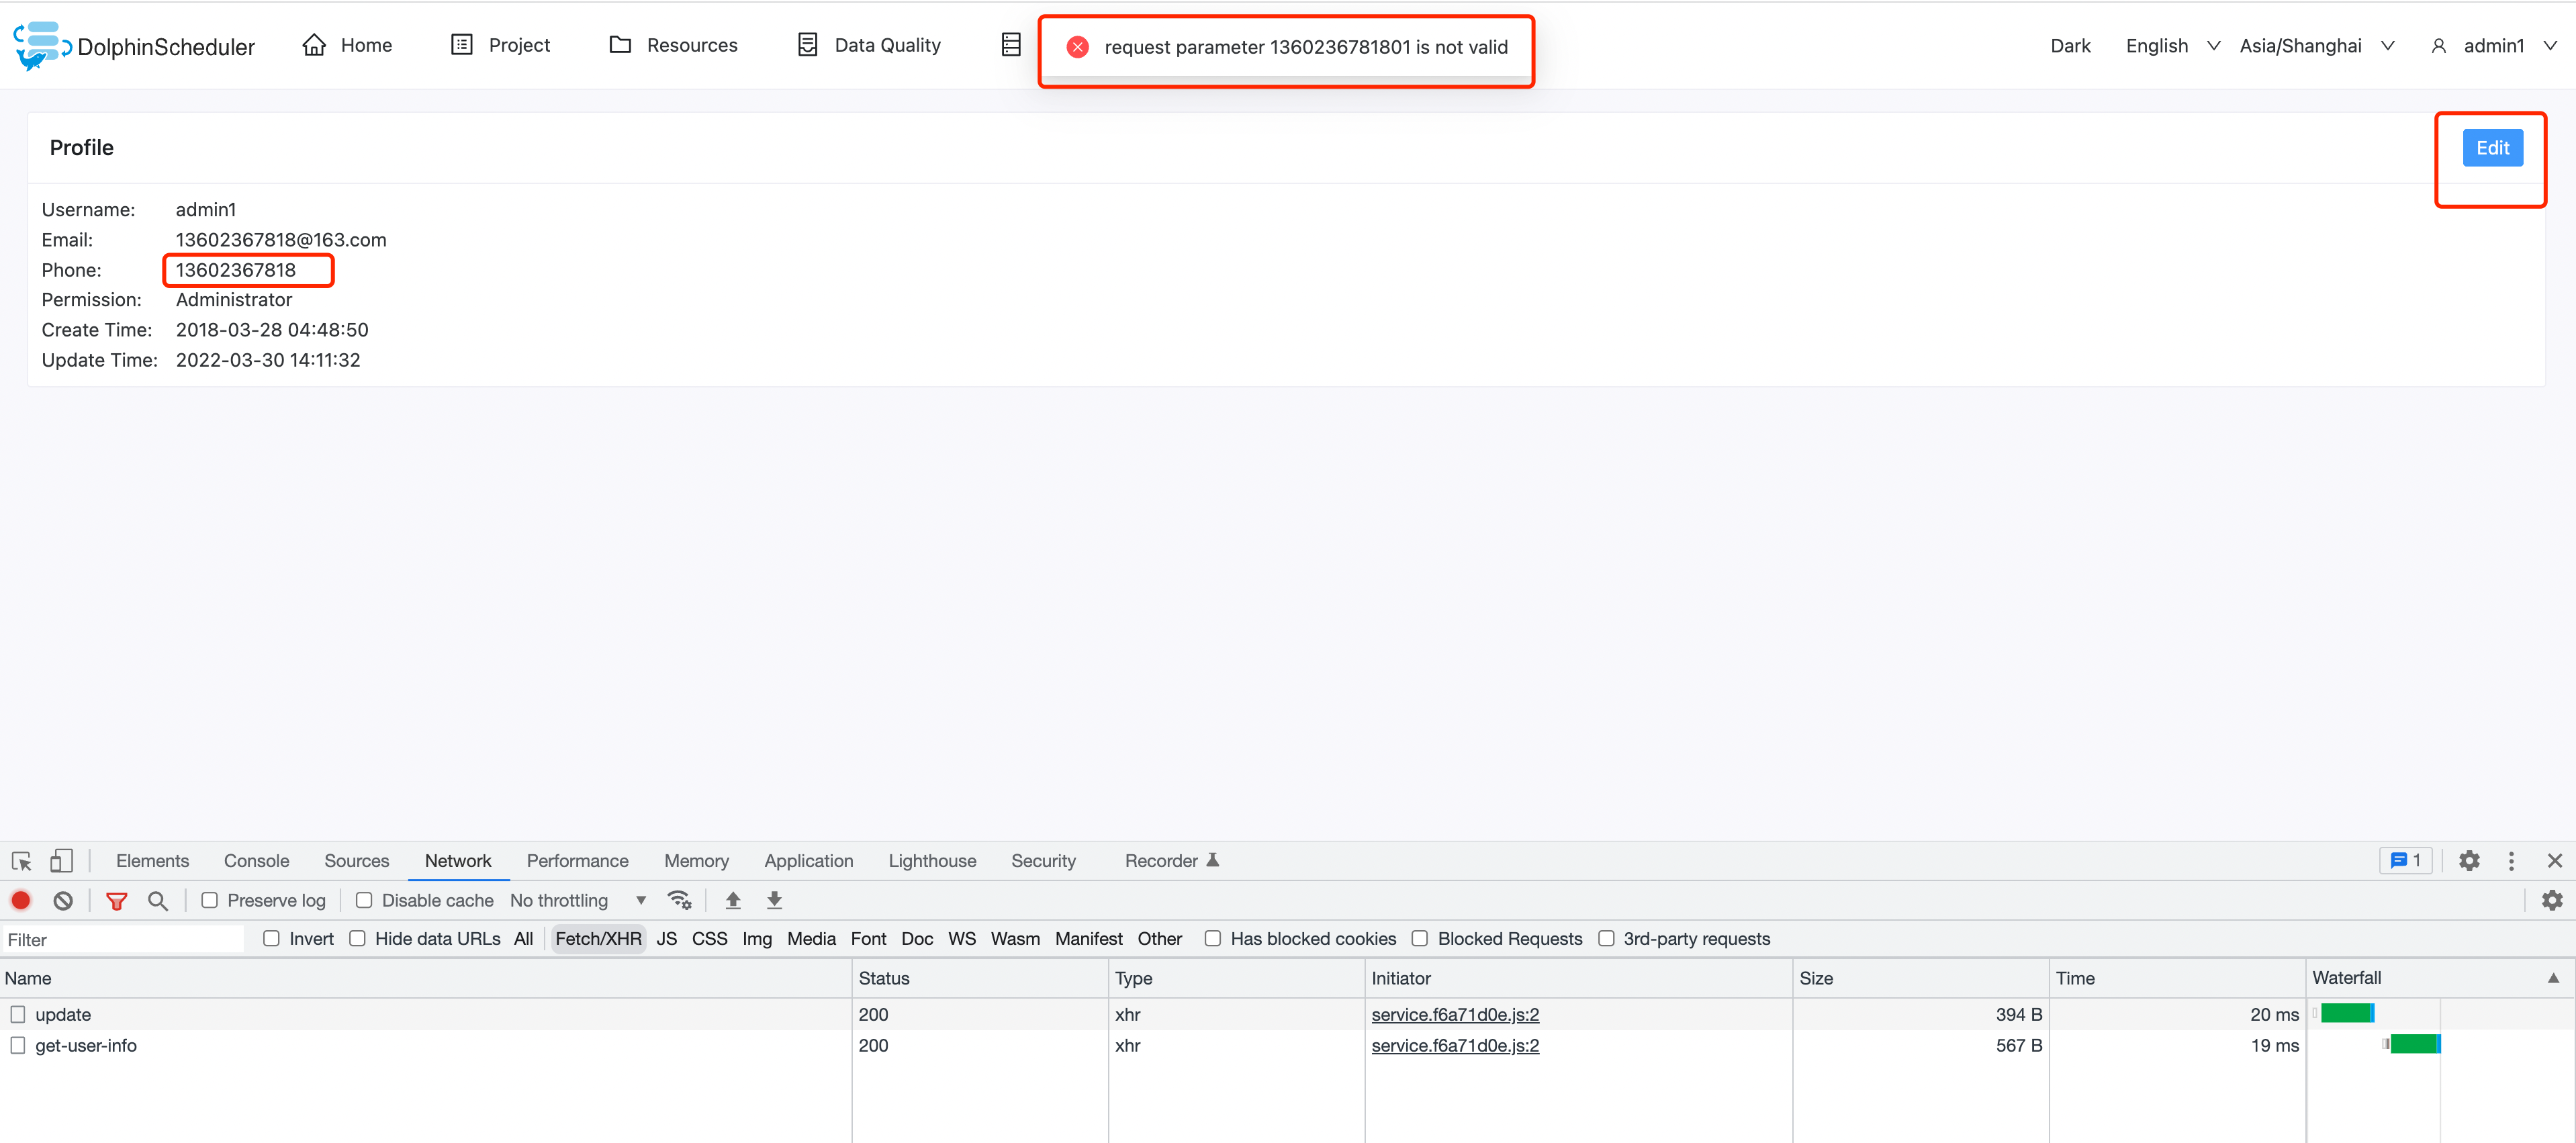Open the service.f6a71d0e.js:2 initiator link
The width and height of the screenshot is (2576, 1143).
(1455, 1014)
